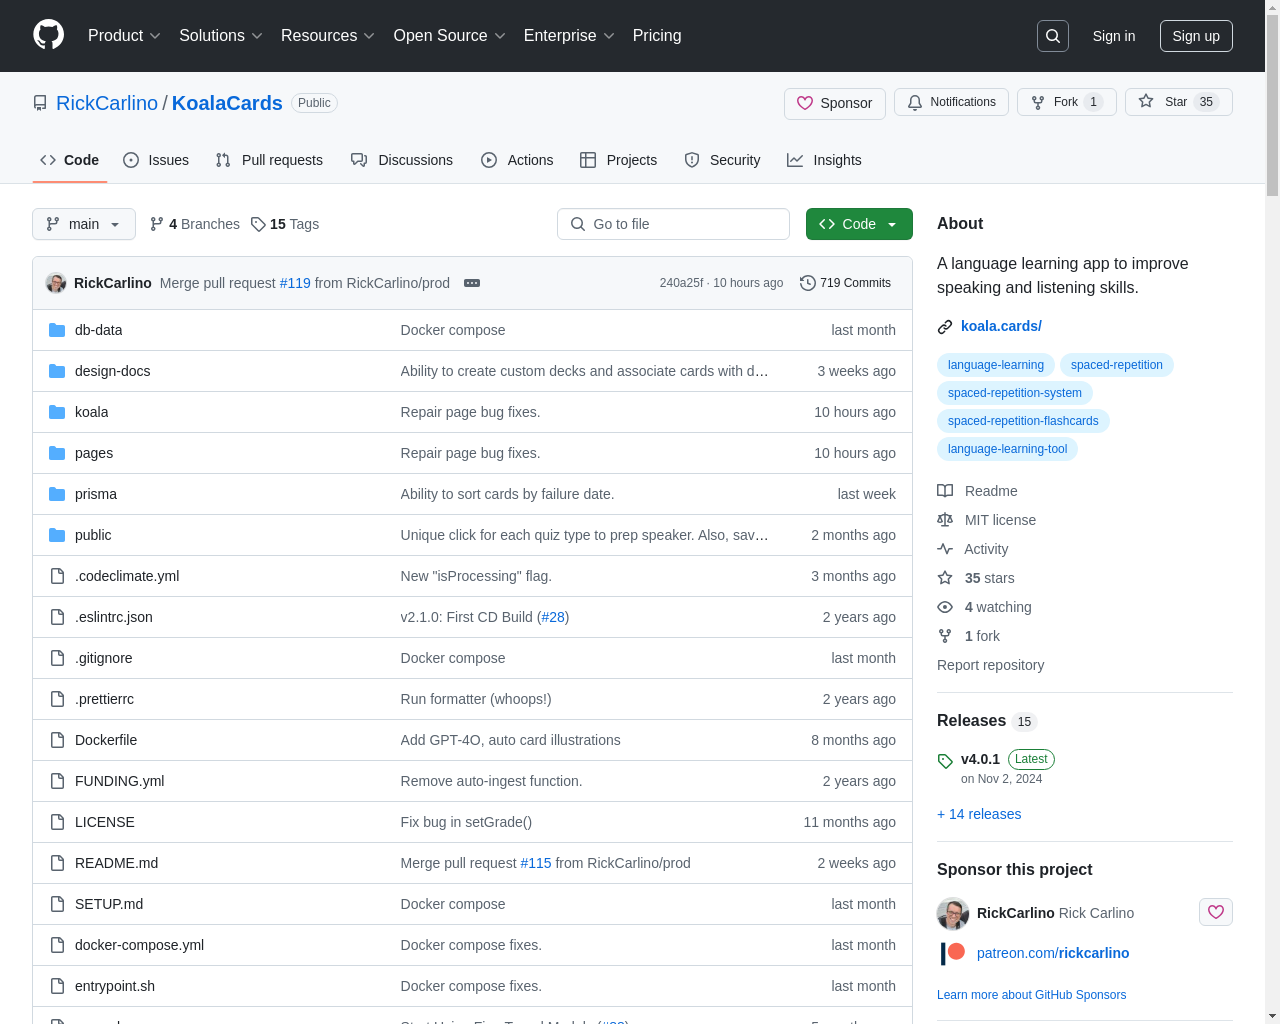The height and width of the screenshot is (1024, 1280).
Task: Click the eye icon next to 4 watching
Action: click(945, 607)
